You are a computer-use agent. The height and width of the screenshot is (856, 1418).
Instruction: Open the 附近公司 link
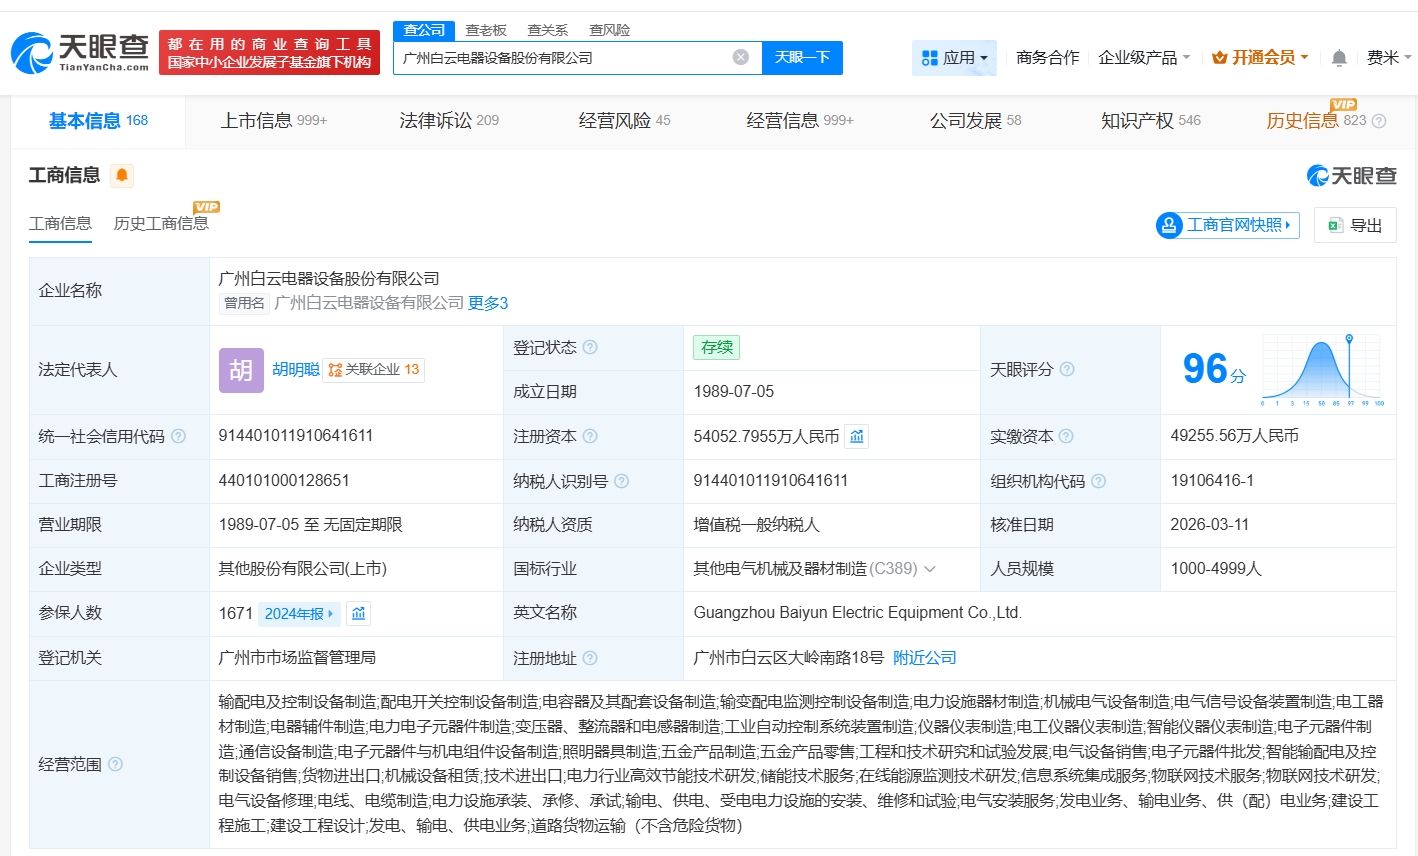coord(924,658)
